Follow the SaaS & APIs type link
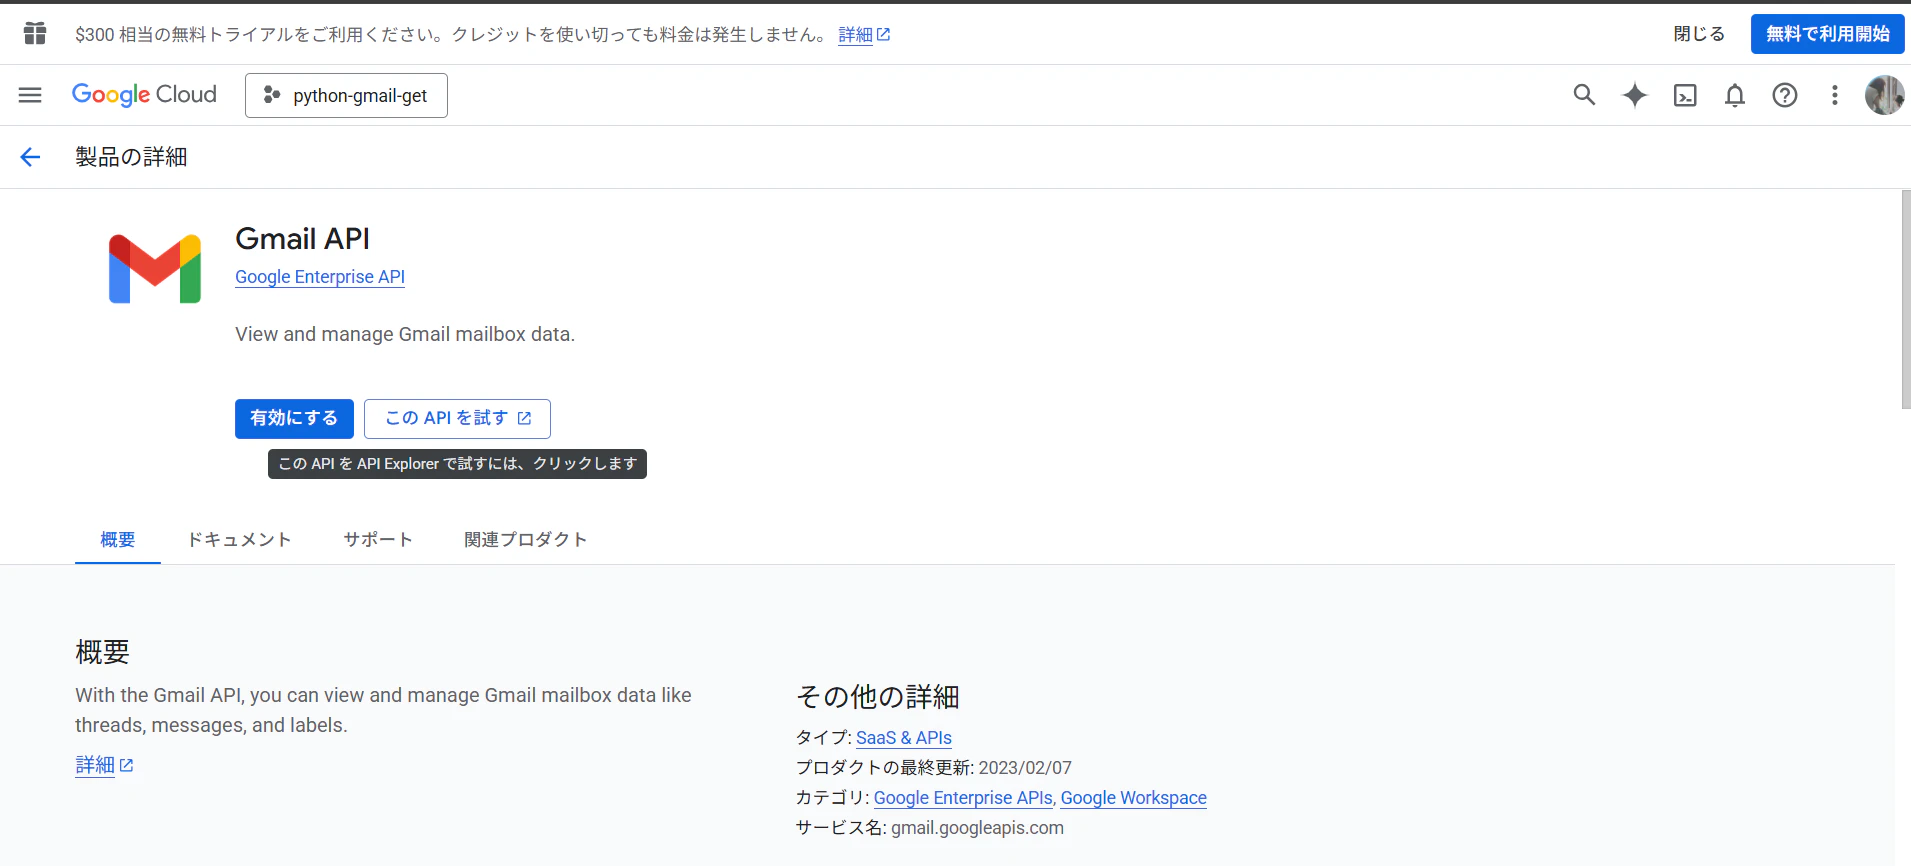 coord(904,738)
